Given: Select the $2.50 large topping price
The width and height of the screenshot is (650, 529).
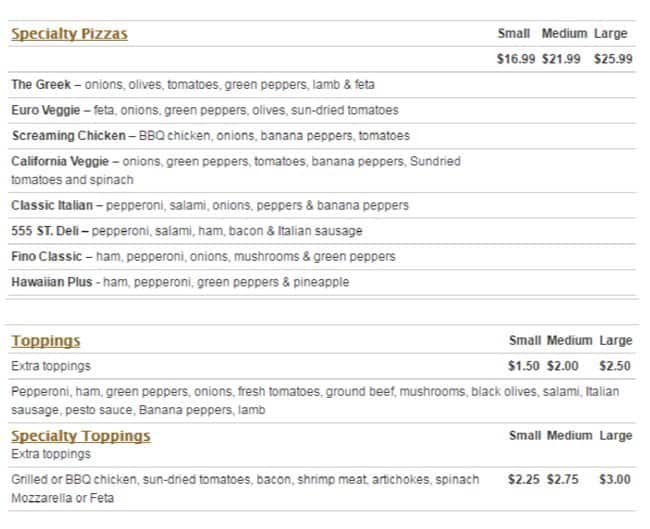Looking at the screenshot, I should click(615, 366).
